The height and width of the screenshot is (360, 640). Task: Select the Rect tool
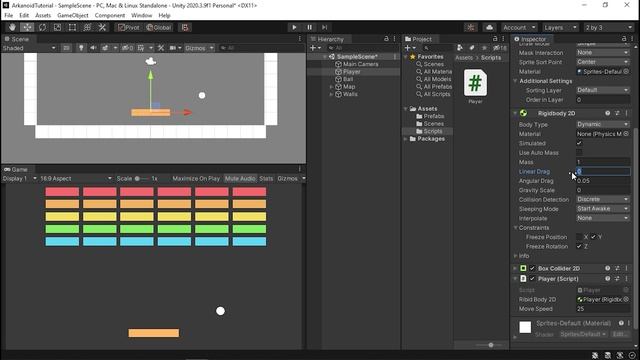[x=72, y=27]
